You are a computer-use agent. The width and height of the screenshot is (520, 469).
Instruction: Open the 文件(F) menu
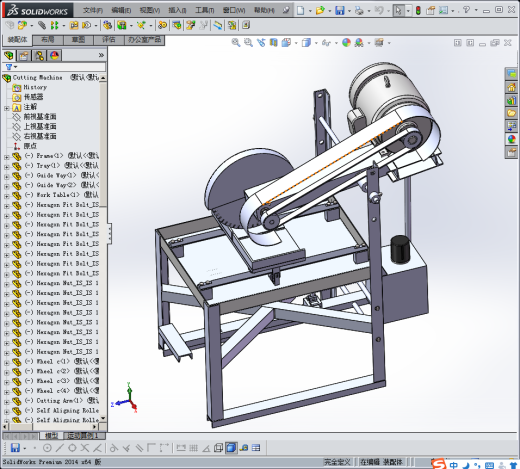tap(93, 11)
